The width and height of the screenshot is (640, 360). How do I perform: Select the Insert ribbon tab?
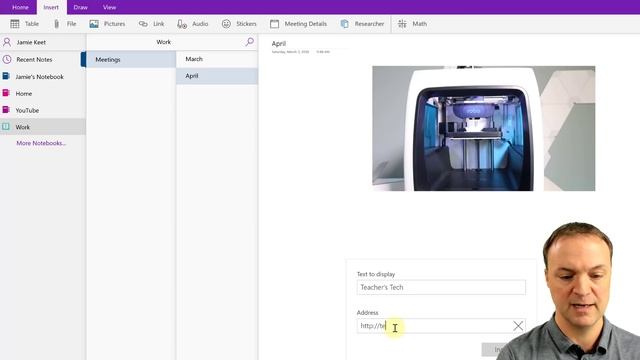pyautogui.click(x=51, y=7)
